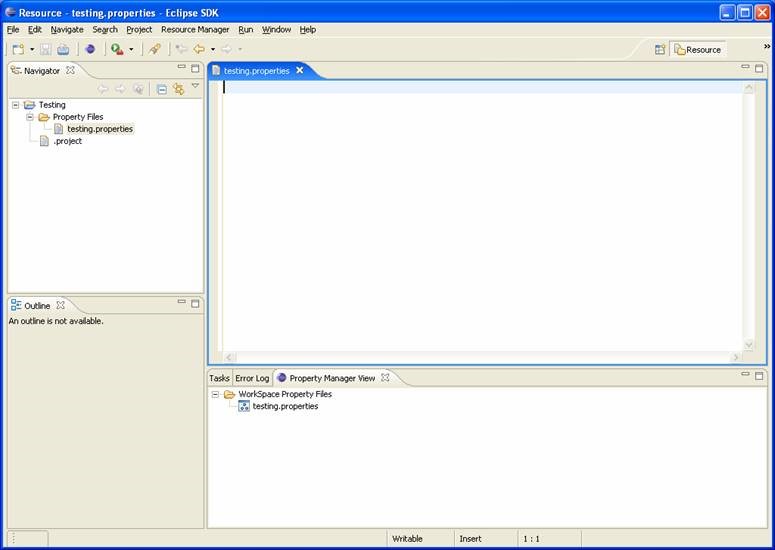This screenshot has width=775, height=550.
Task: Close the Property Manager View tab
Action: click(385, 378)
